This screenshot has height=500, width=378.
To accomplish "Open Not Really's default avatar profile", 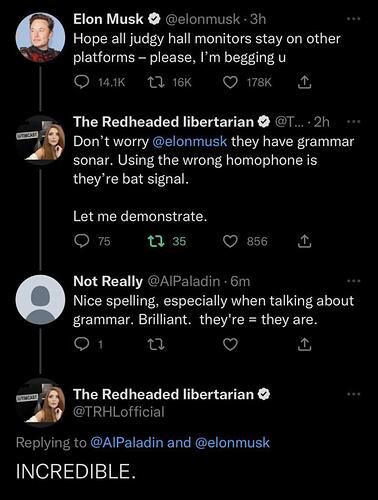I will pos(40,299).
